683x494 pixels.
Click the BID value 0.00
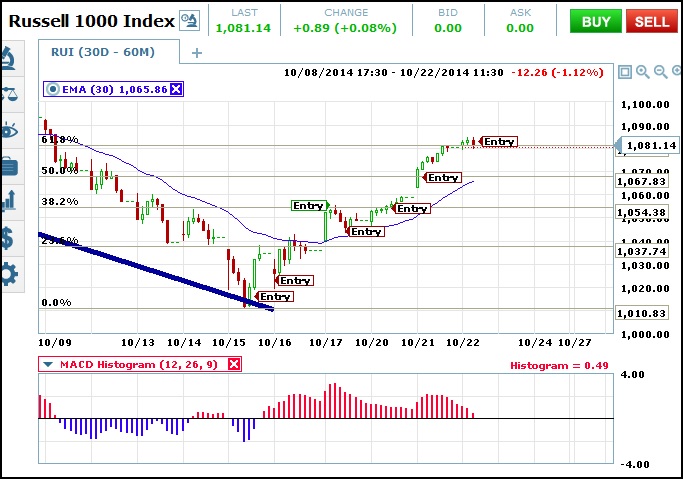(448, 28)
